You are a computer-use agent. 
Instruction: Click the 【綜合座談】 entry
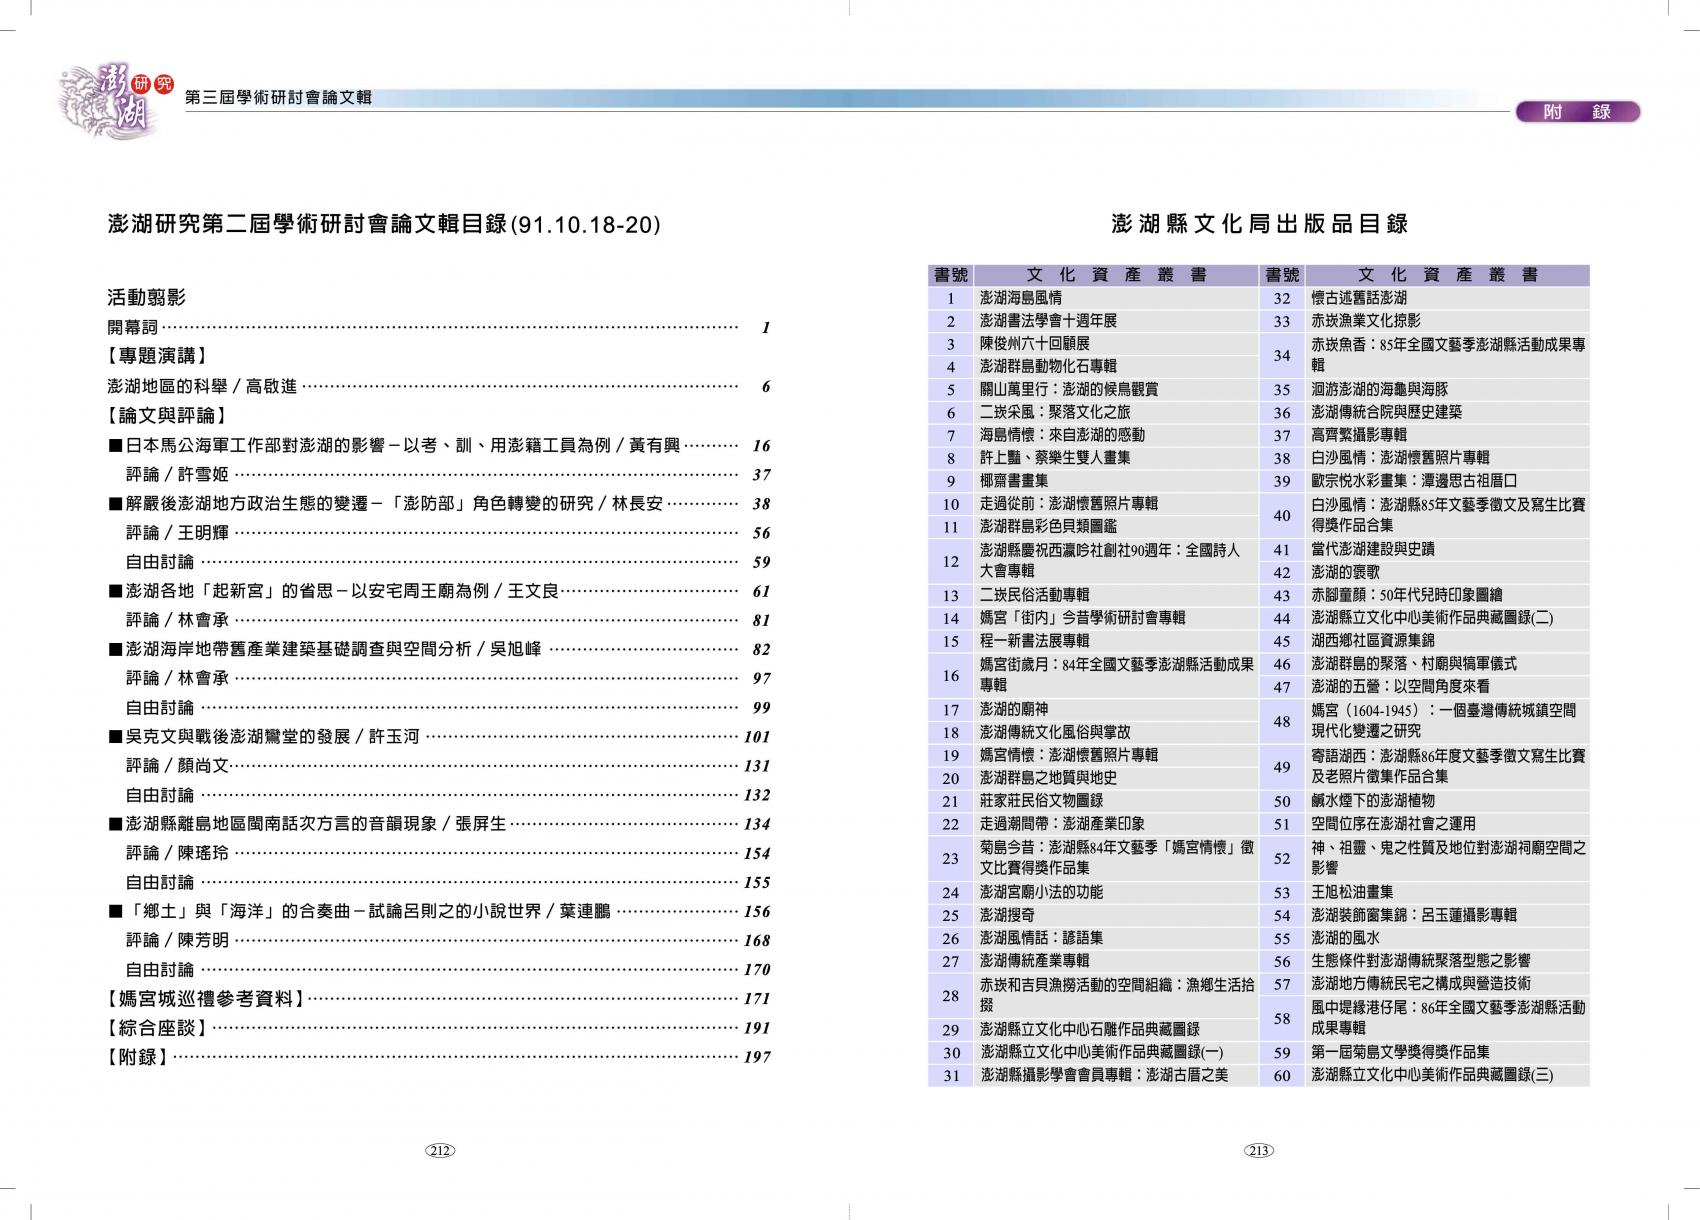pos(157,1027)
